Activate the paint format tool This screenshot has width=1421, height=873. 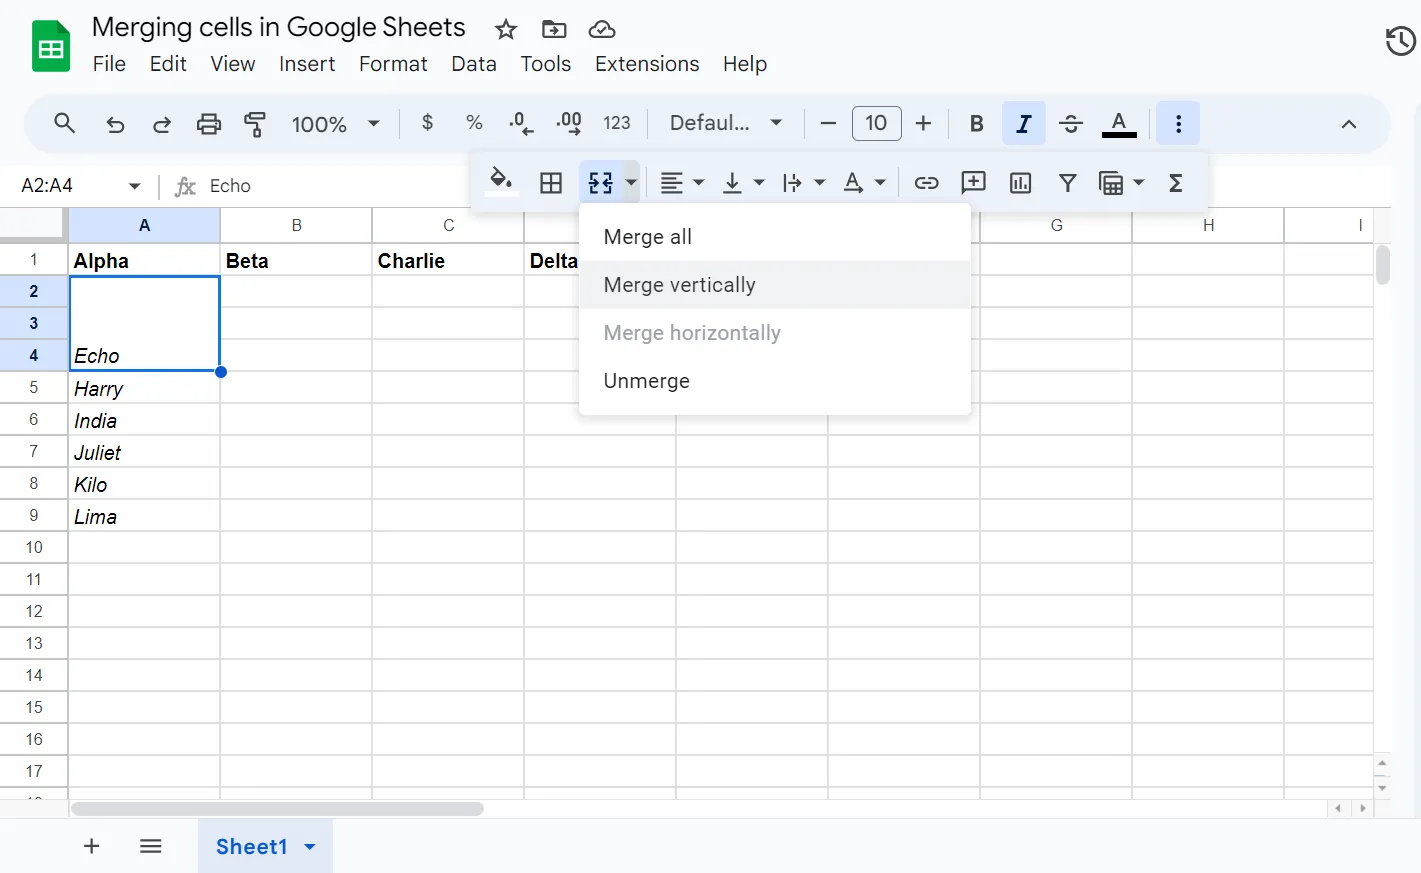(x=255, y=124)
